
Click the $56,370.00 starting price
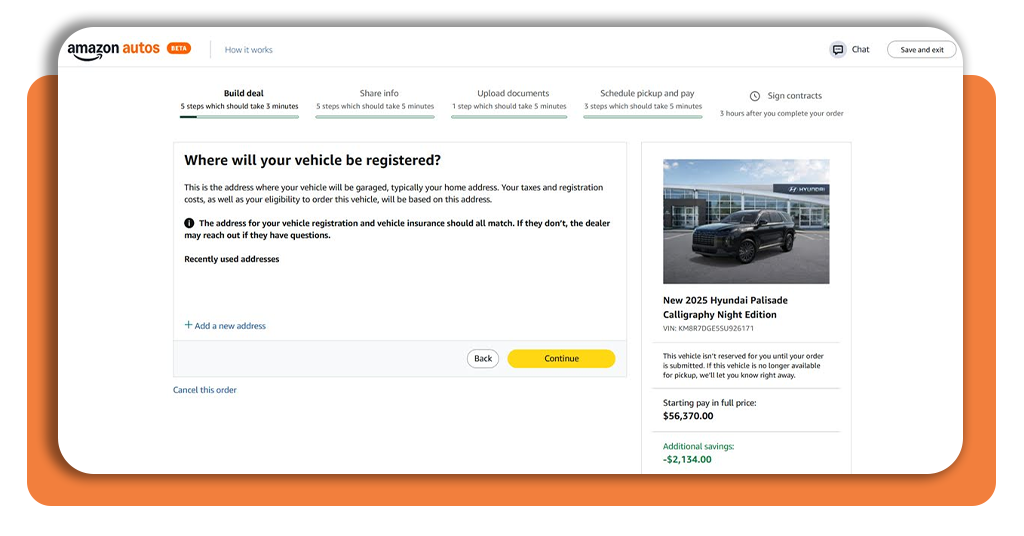(x=688, y=416)
